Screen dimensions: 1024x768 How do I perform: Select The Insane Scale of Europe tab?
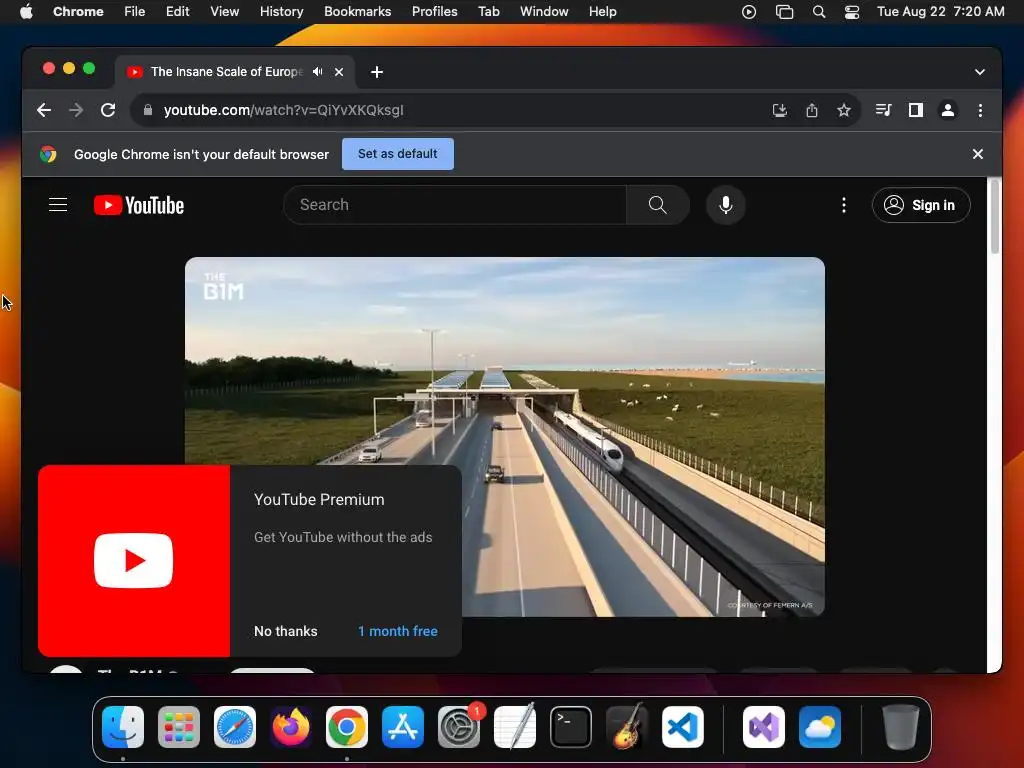[x=227, y=72]
